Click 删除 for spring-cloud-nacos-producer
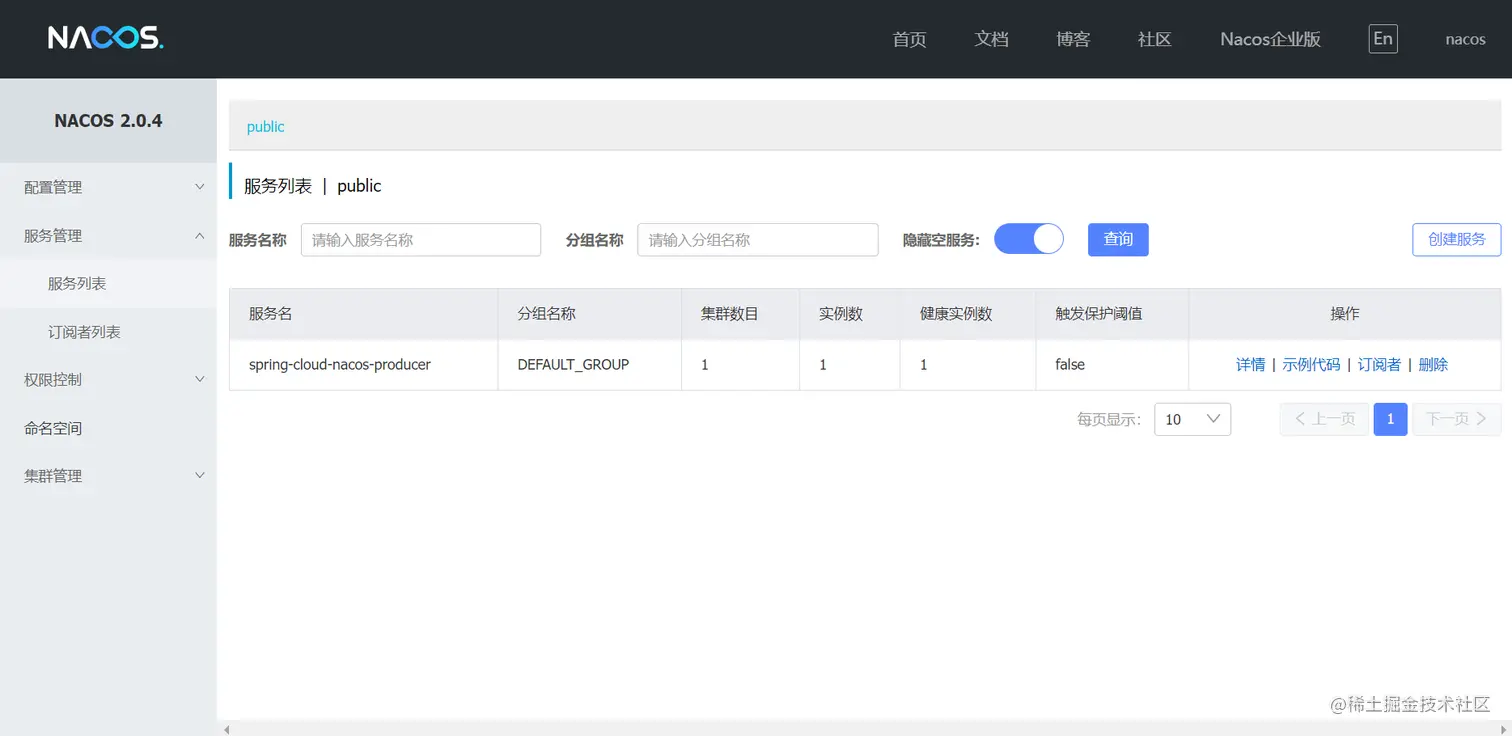The width and height of the screenshot is (1512, 736). pyautogui.click(x=1433, y=364)
